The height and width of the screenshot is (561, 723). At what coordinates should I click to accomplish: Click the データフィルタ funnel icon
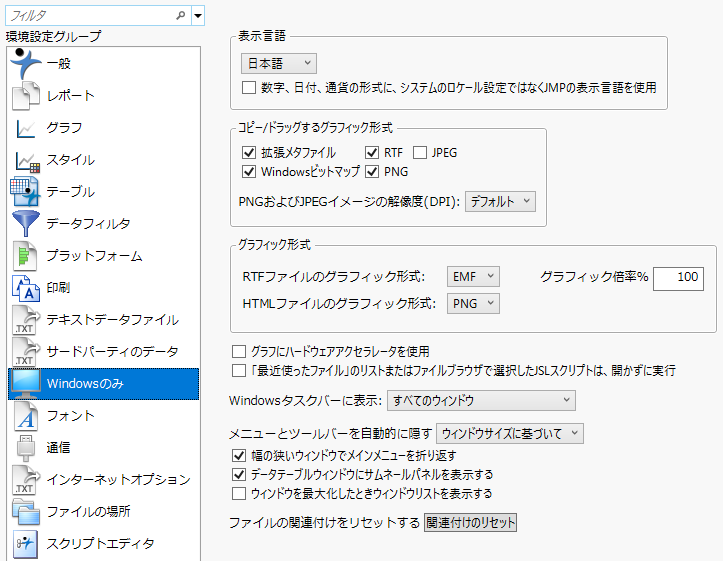(x=26, y=224)
